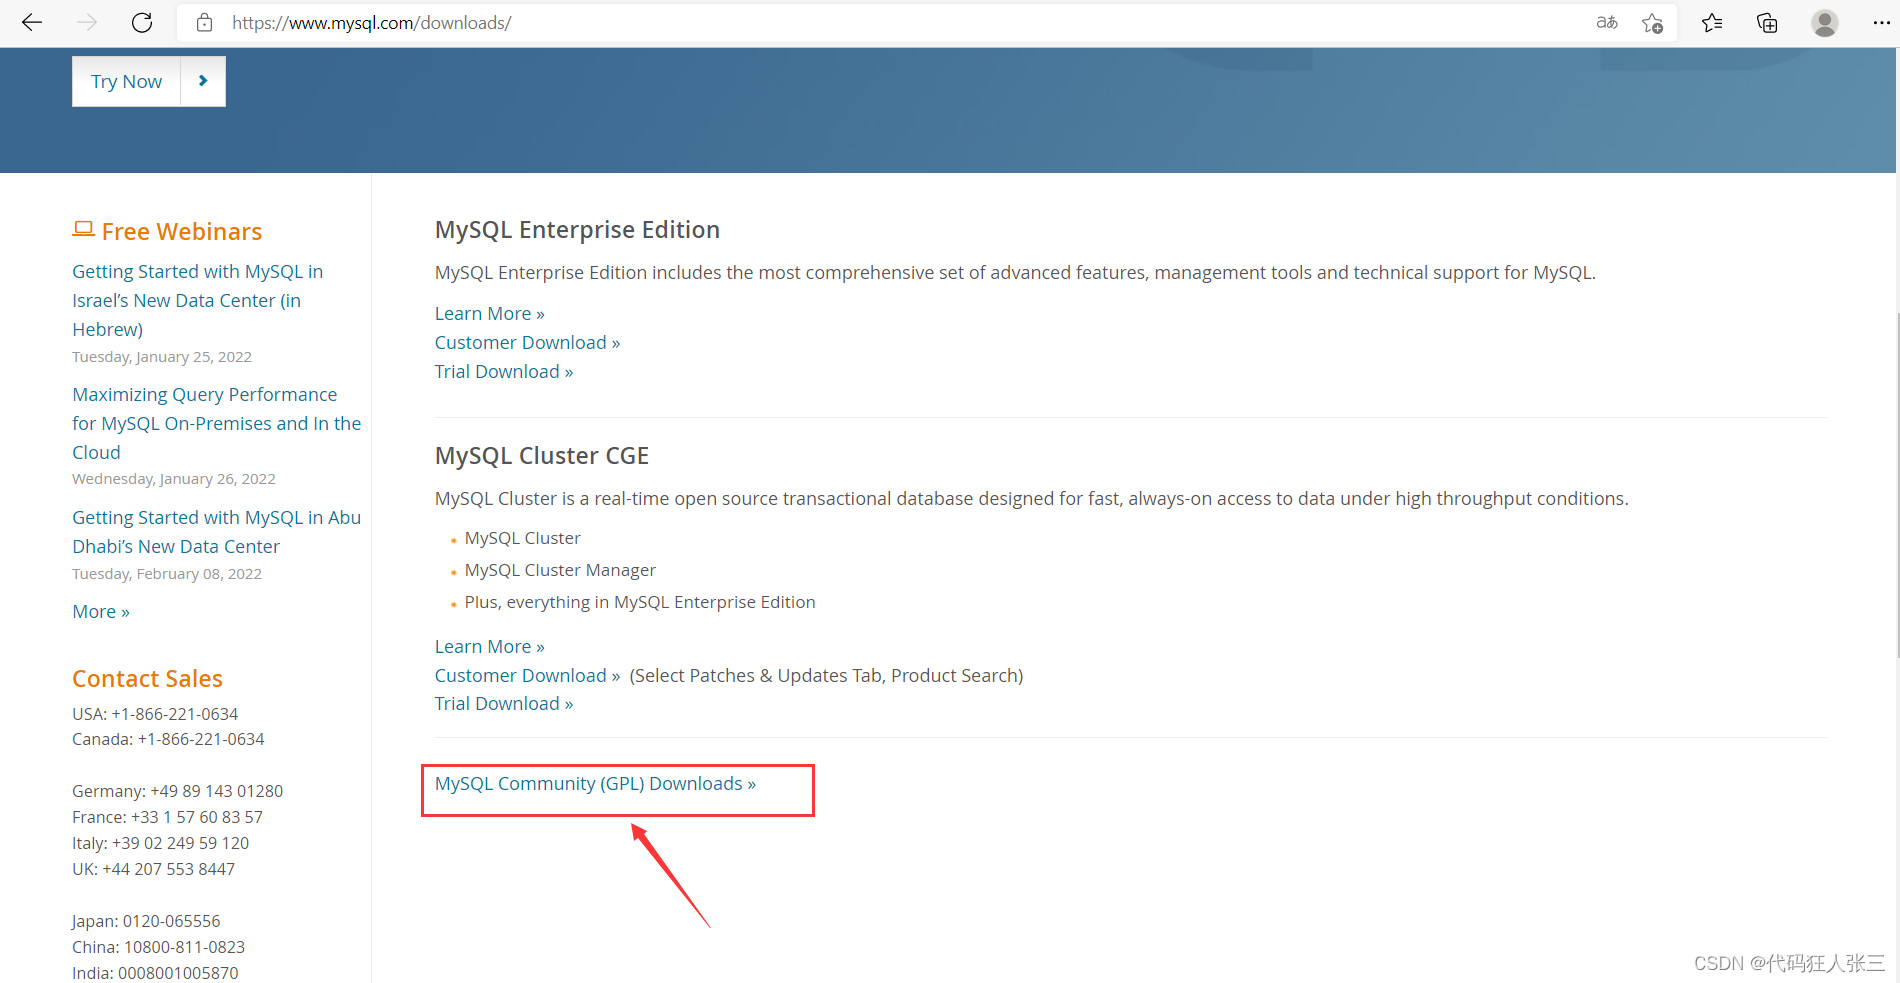Reload the current page
The image size is (1900, 983).
pyautogui.click(x=142, y=22)
